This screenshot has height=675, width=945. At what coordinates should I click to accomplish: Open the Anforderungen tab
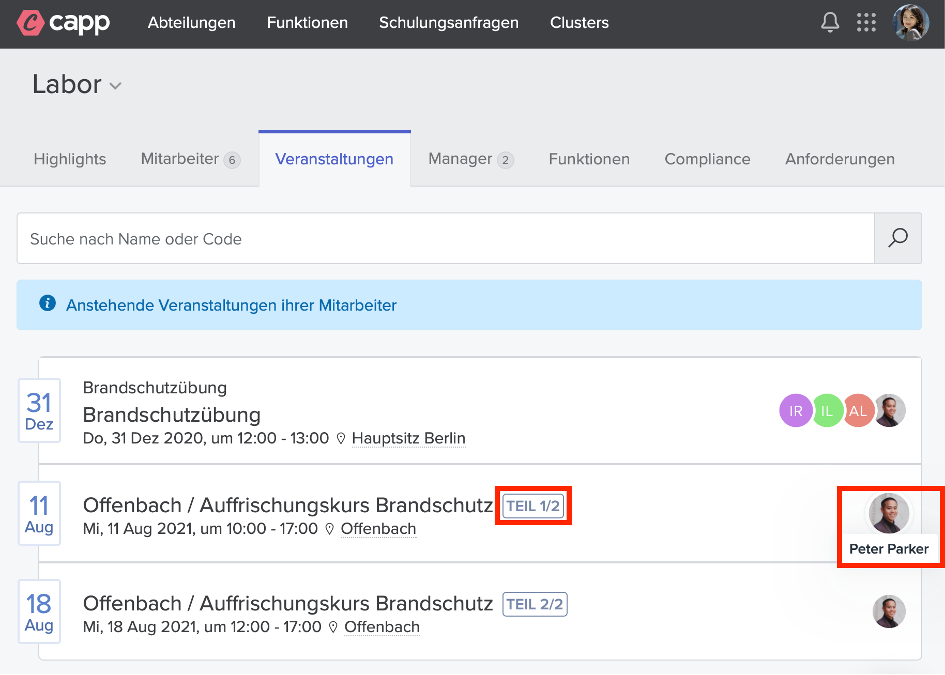click(840, 159)
